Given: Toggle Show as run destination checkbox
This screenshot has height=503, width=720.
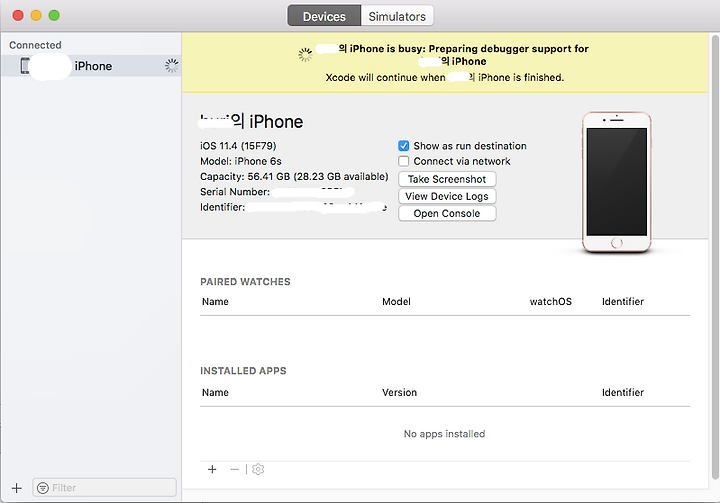Looking at the screenshot, I should 404,146.
